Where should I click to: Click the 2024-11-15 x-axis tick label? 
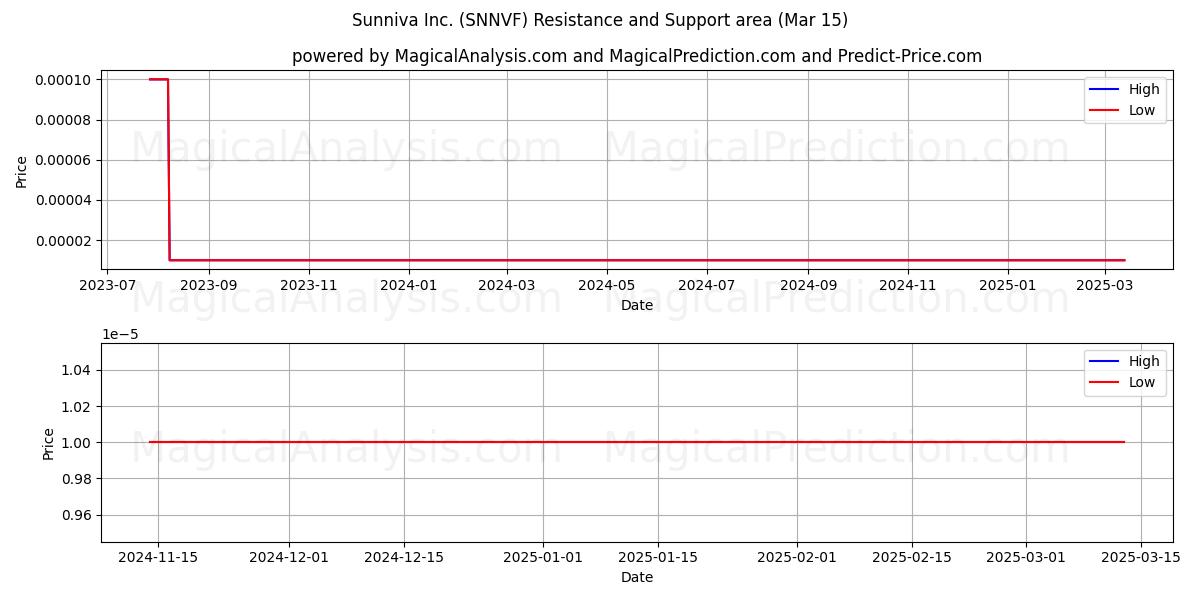[x=158, y=557]
